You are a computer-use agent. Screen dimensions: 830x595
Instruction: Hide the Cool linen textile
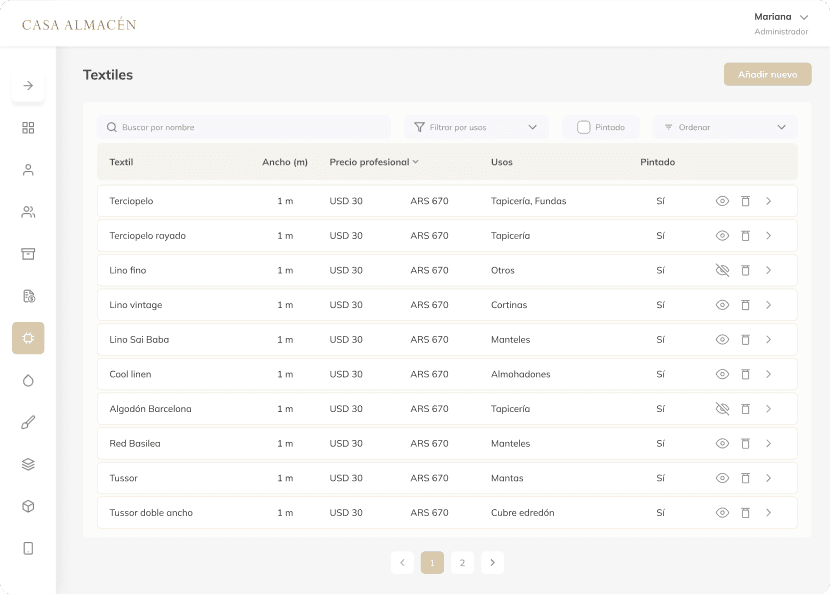tap(722, 374)
